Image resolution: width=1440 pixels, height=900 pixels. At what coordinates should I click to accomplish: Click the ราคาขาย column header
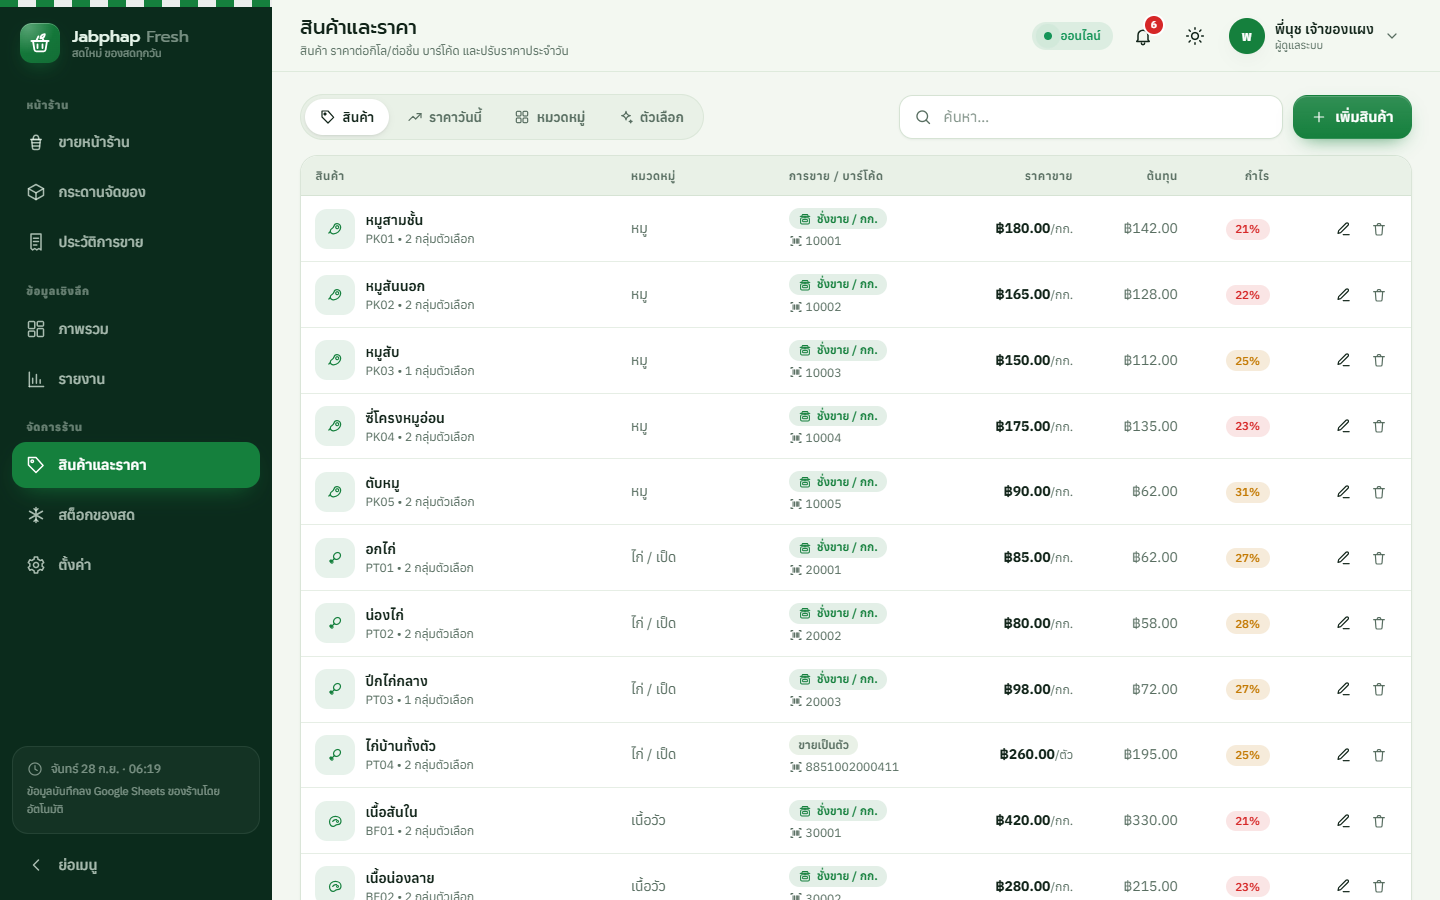click(x=1048, y=176)
